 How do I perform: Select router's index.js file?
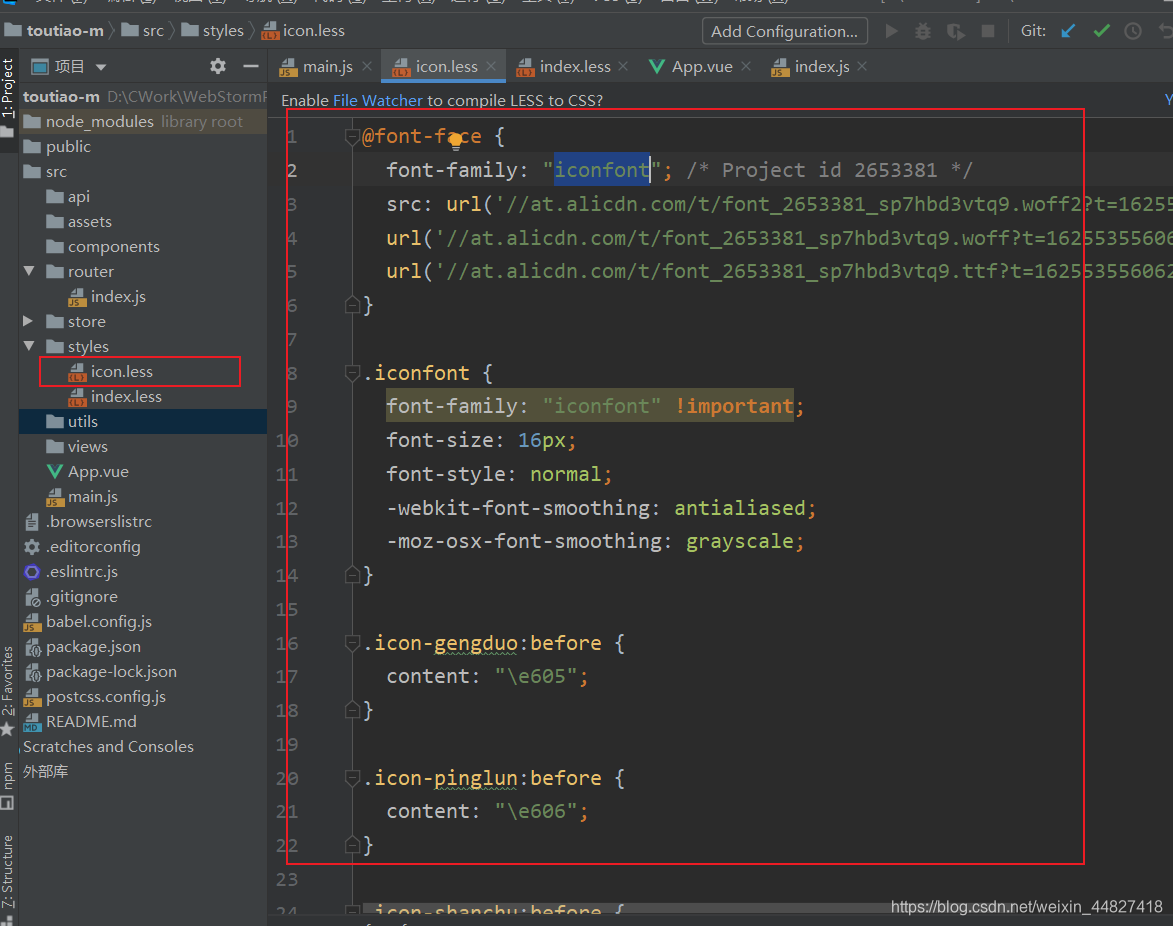143,297
